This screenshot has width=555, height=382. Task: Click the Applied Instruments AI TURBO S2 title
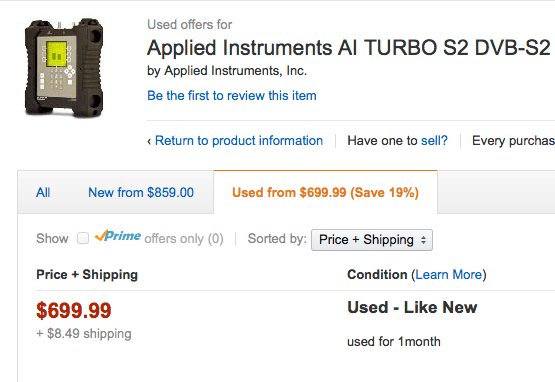tap(349, 48)
